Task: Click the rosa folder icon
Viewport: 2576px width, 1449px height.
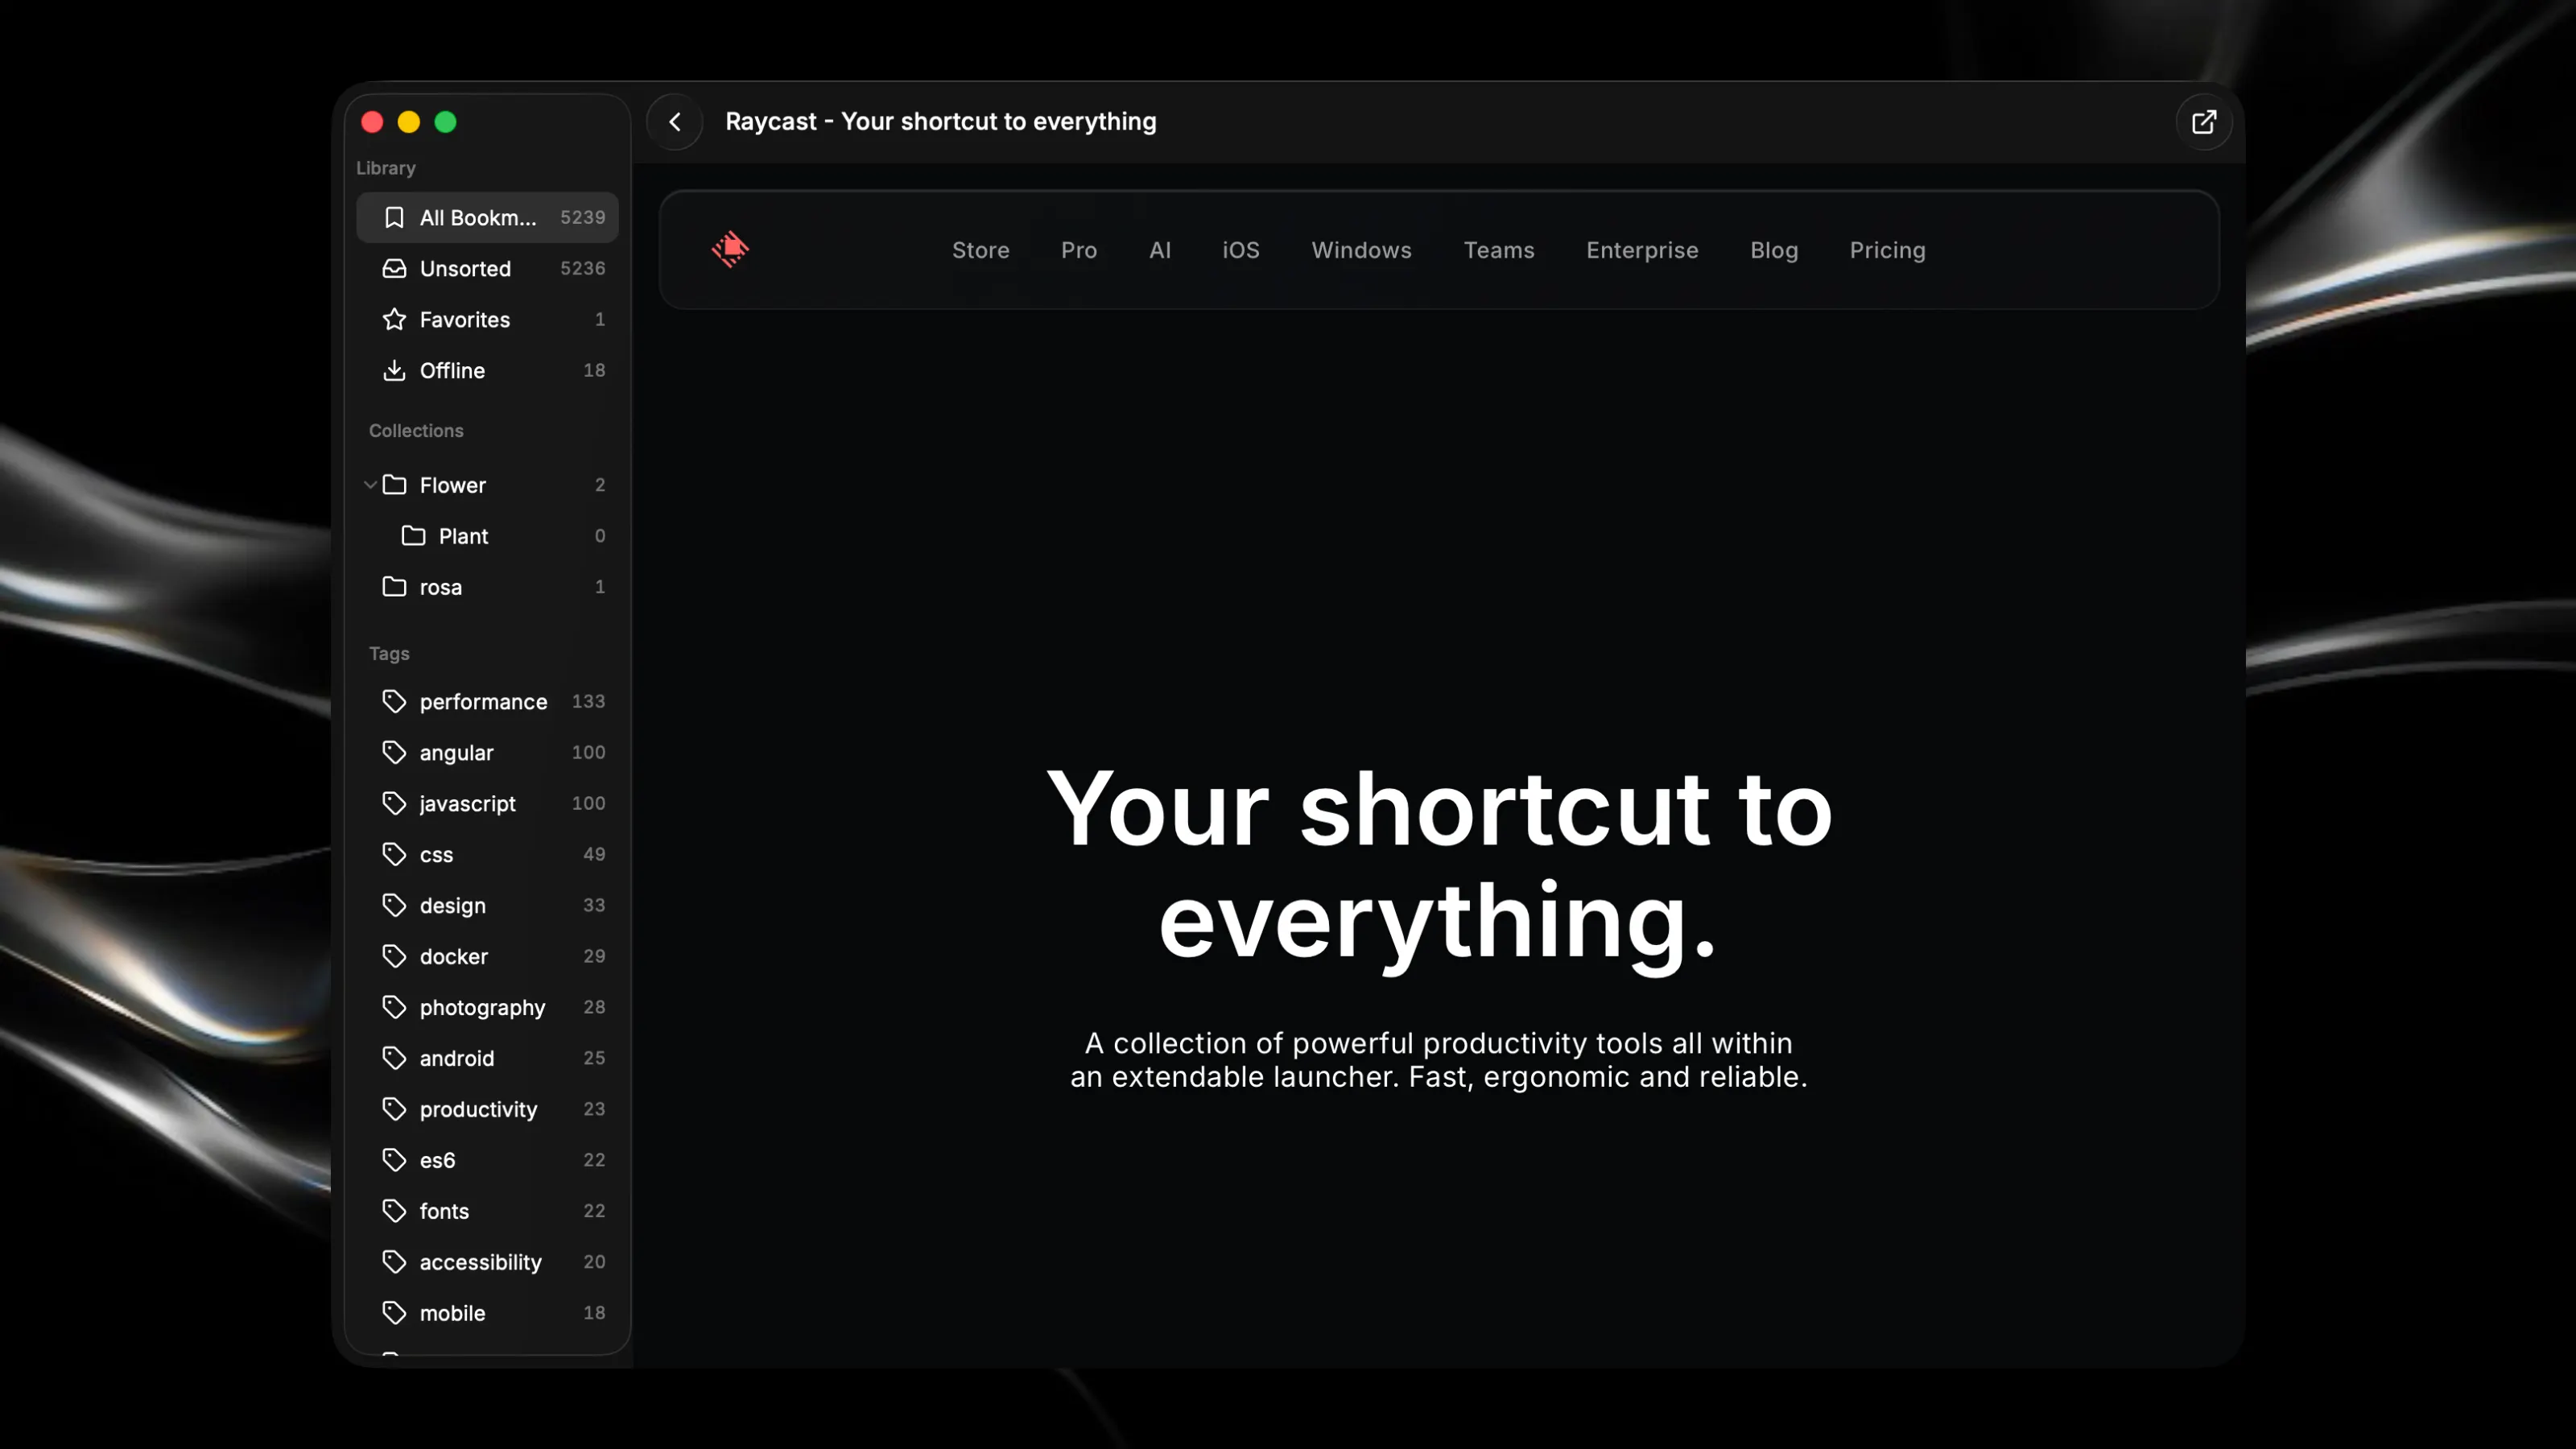Action: (394, 587)
